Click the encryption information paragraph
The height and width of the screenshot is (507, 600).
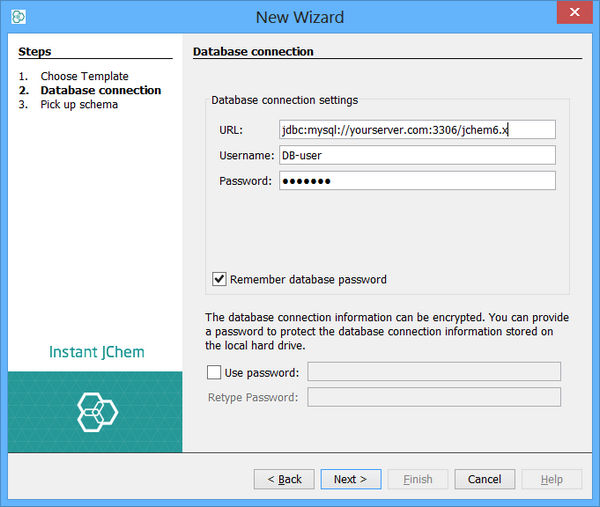(x=387, y=331)
